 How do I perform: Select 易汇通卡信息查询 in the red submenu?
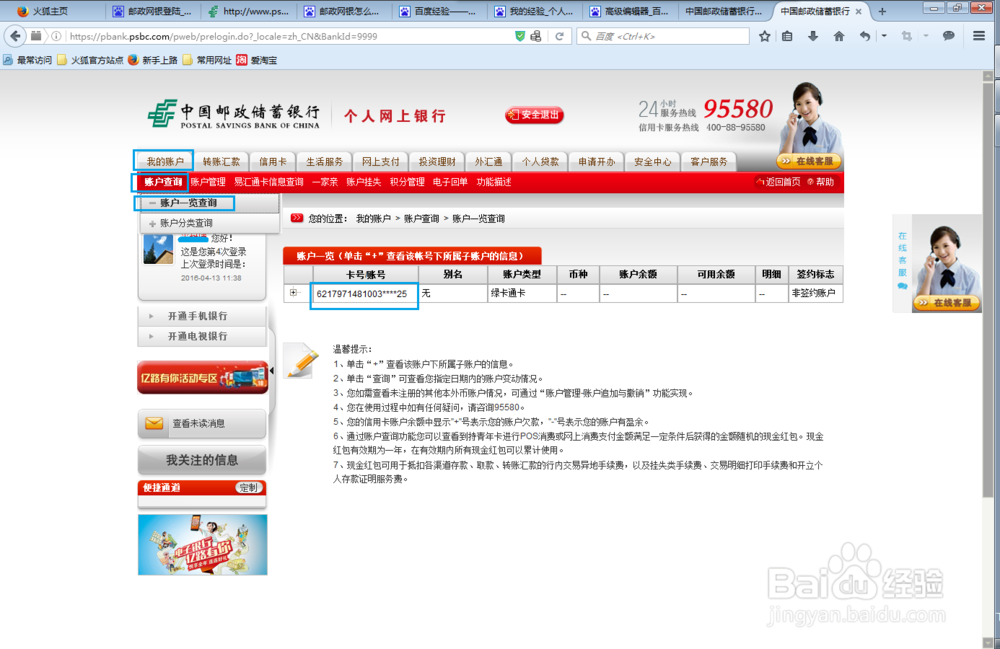tap(268, 182)
